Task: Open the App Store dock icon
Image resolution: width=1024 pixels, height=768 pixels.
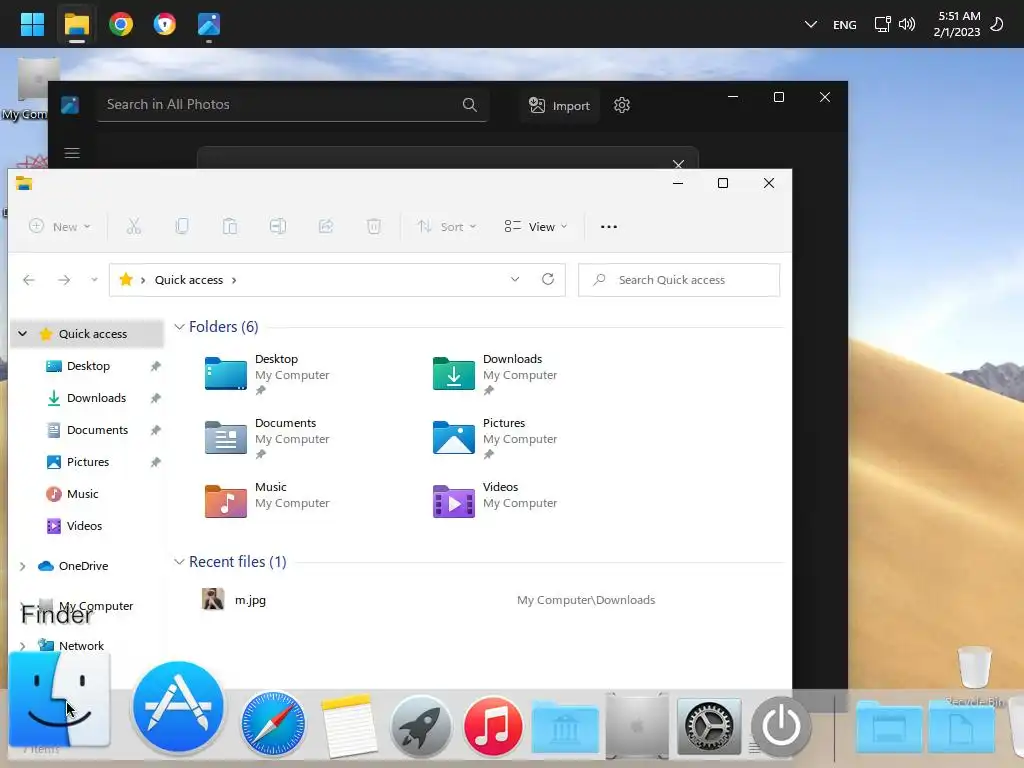Action: coord(178,707)
